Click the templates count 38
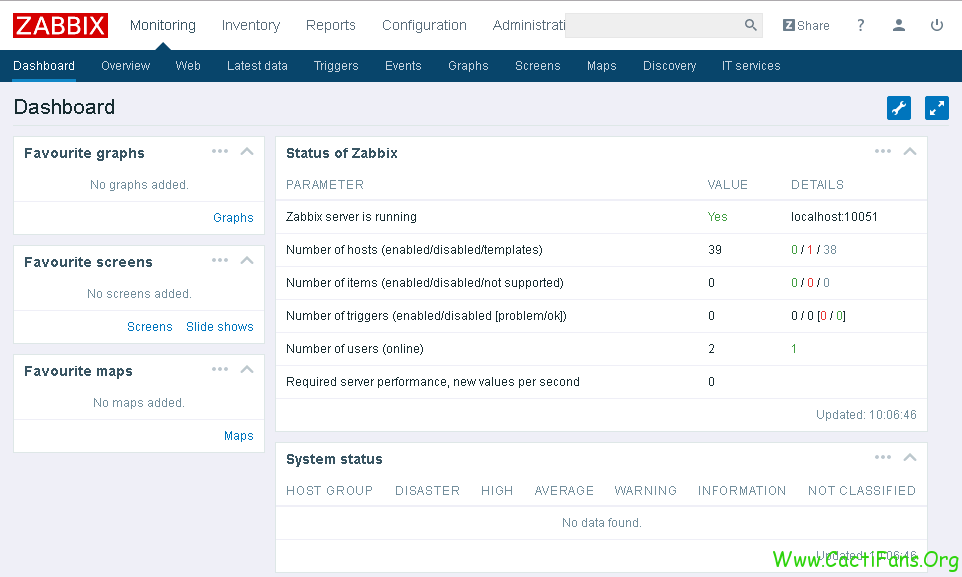Screen dimensions: 962x577 coord(829,250)
